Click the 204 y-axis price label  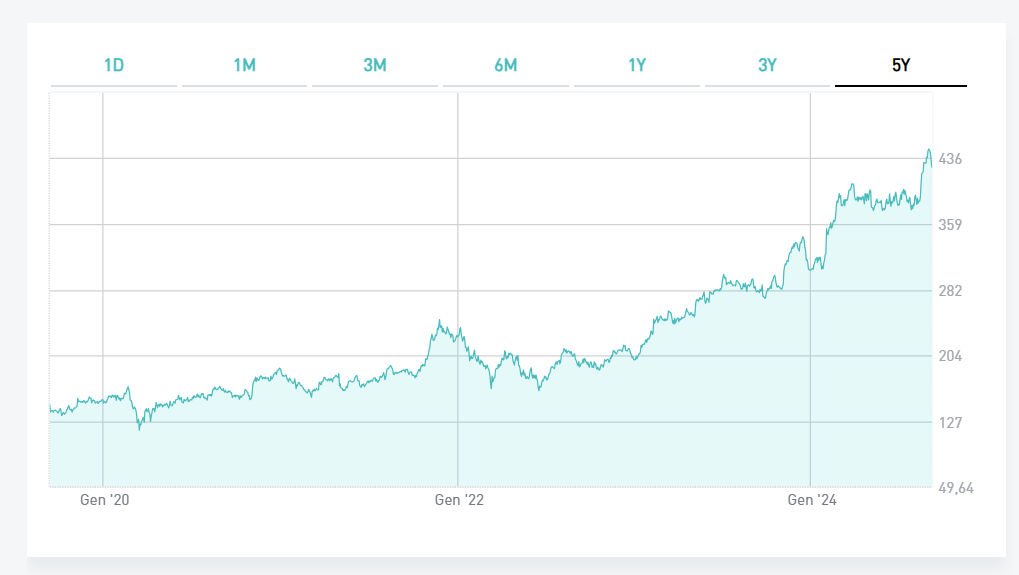pos(950,357)
